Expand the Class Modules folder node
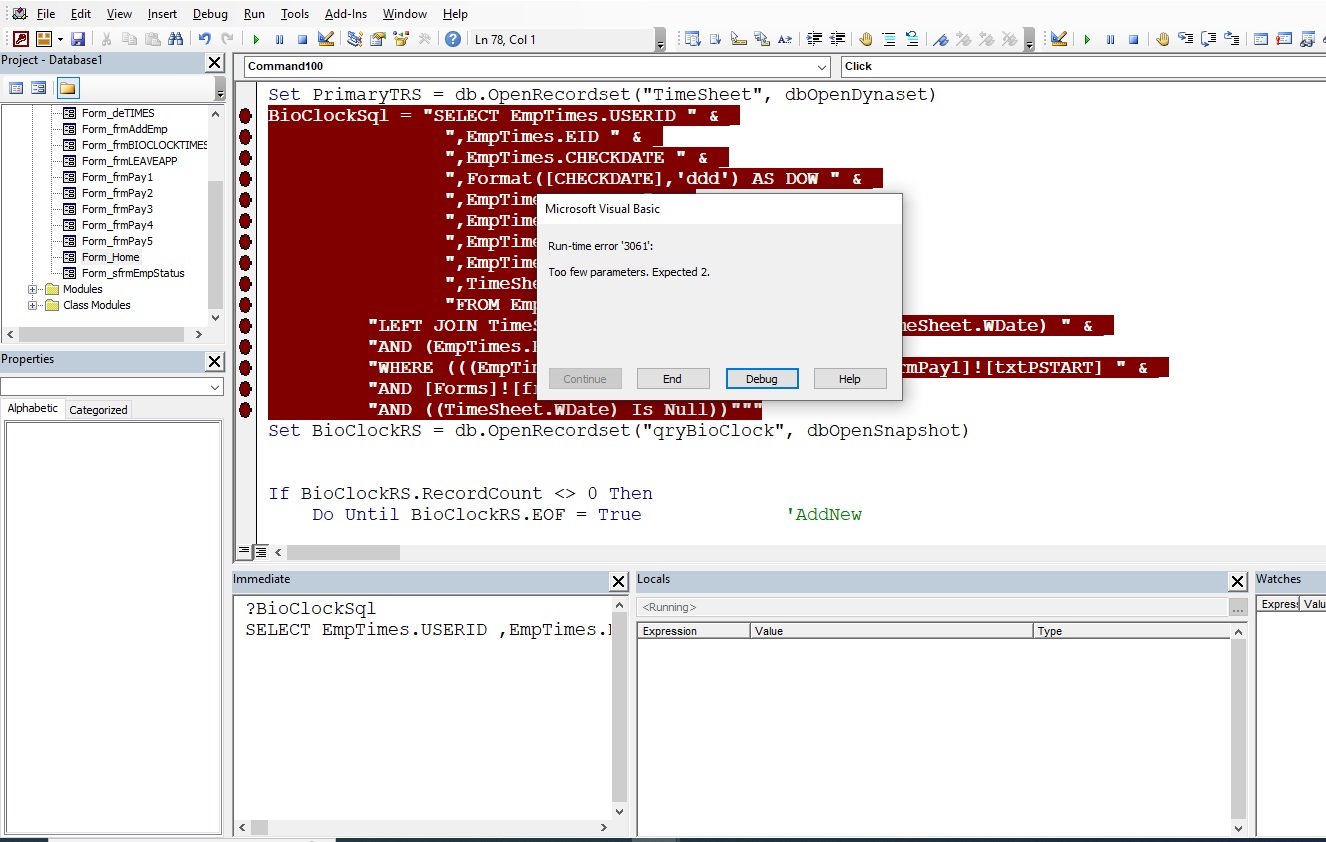1326x842 pixels. (33, 305)
